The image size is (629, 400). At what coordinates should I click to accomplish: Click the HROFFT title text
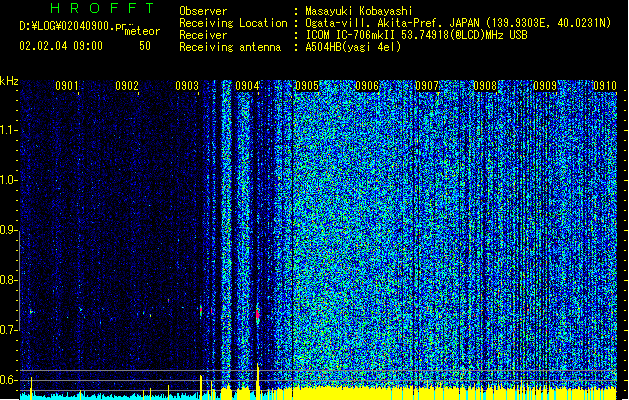point(102,8)
